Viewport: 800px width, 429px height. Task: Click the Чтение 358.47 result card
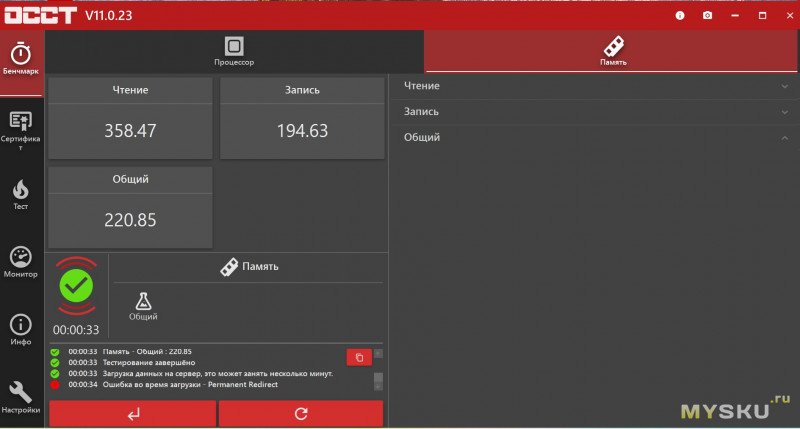tap(131, 118)
